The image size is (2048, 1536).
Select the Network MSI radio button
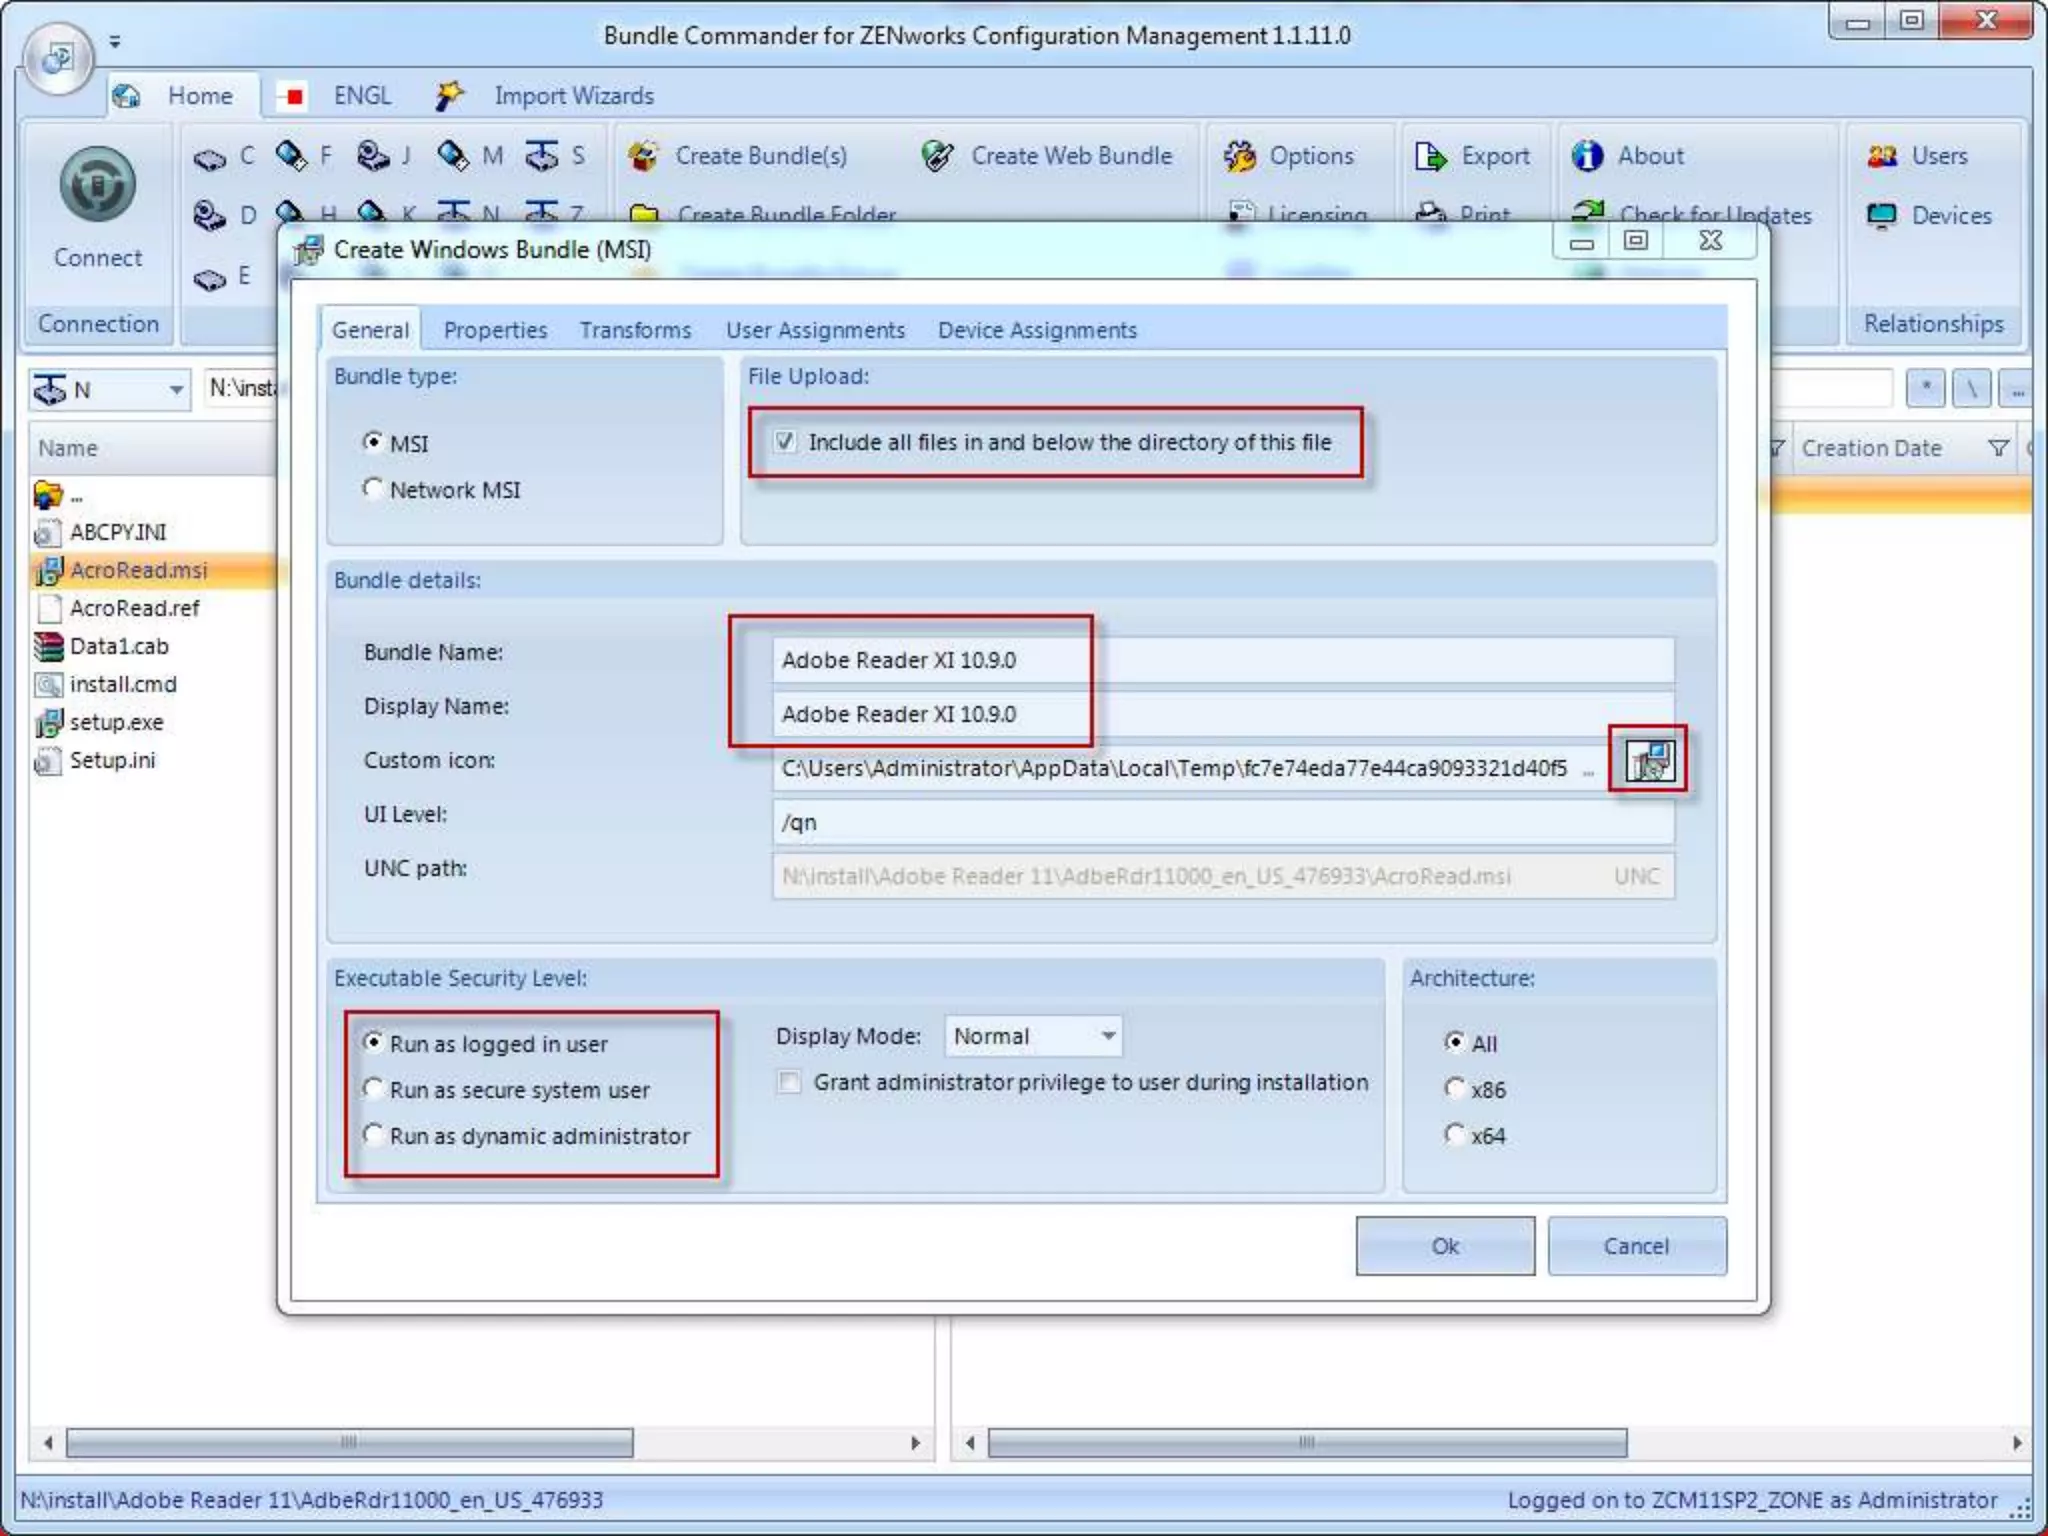(373, 489)
